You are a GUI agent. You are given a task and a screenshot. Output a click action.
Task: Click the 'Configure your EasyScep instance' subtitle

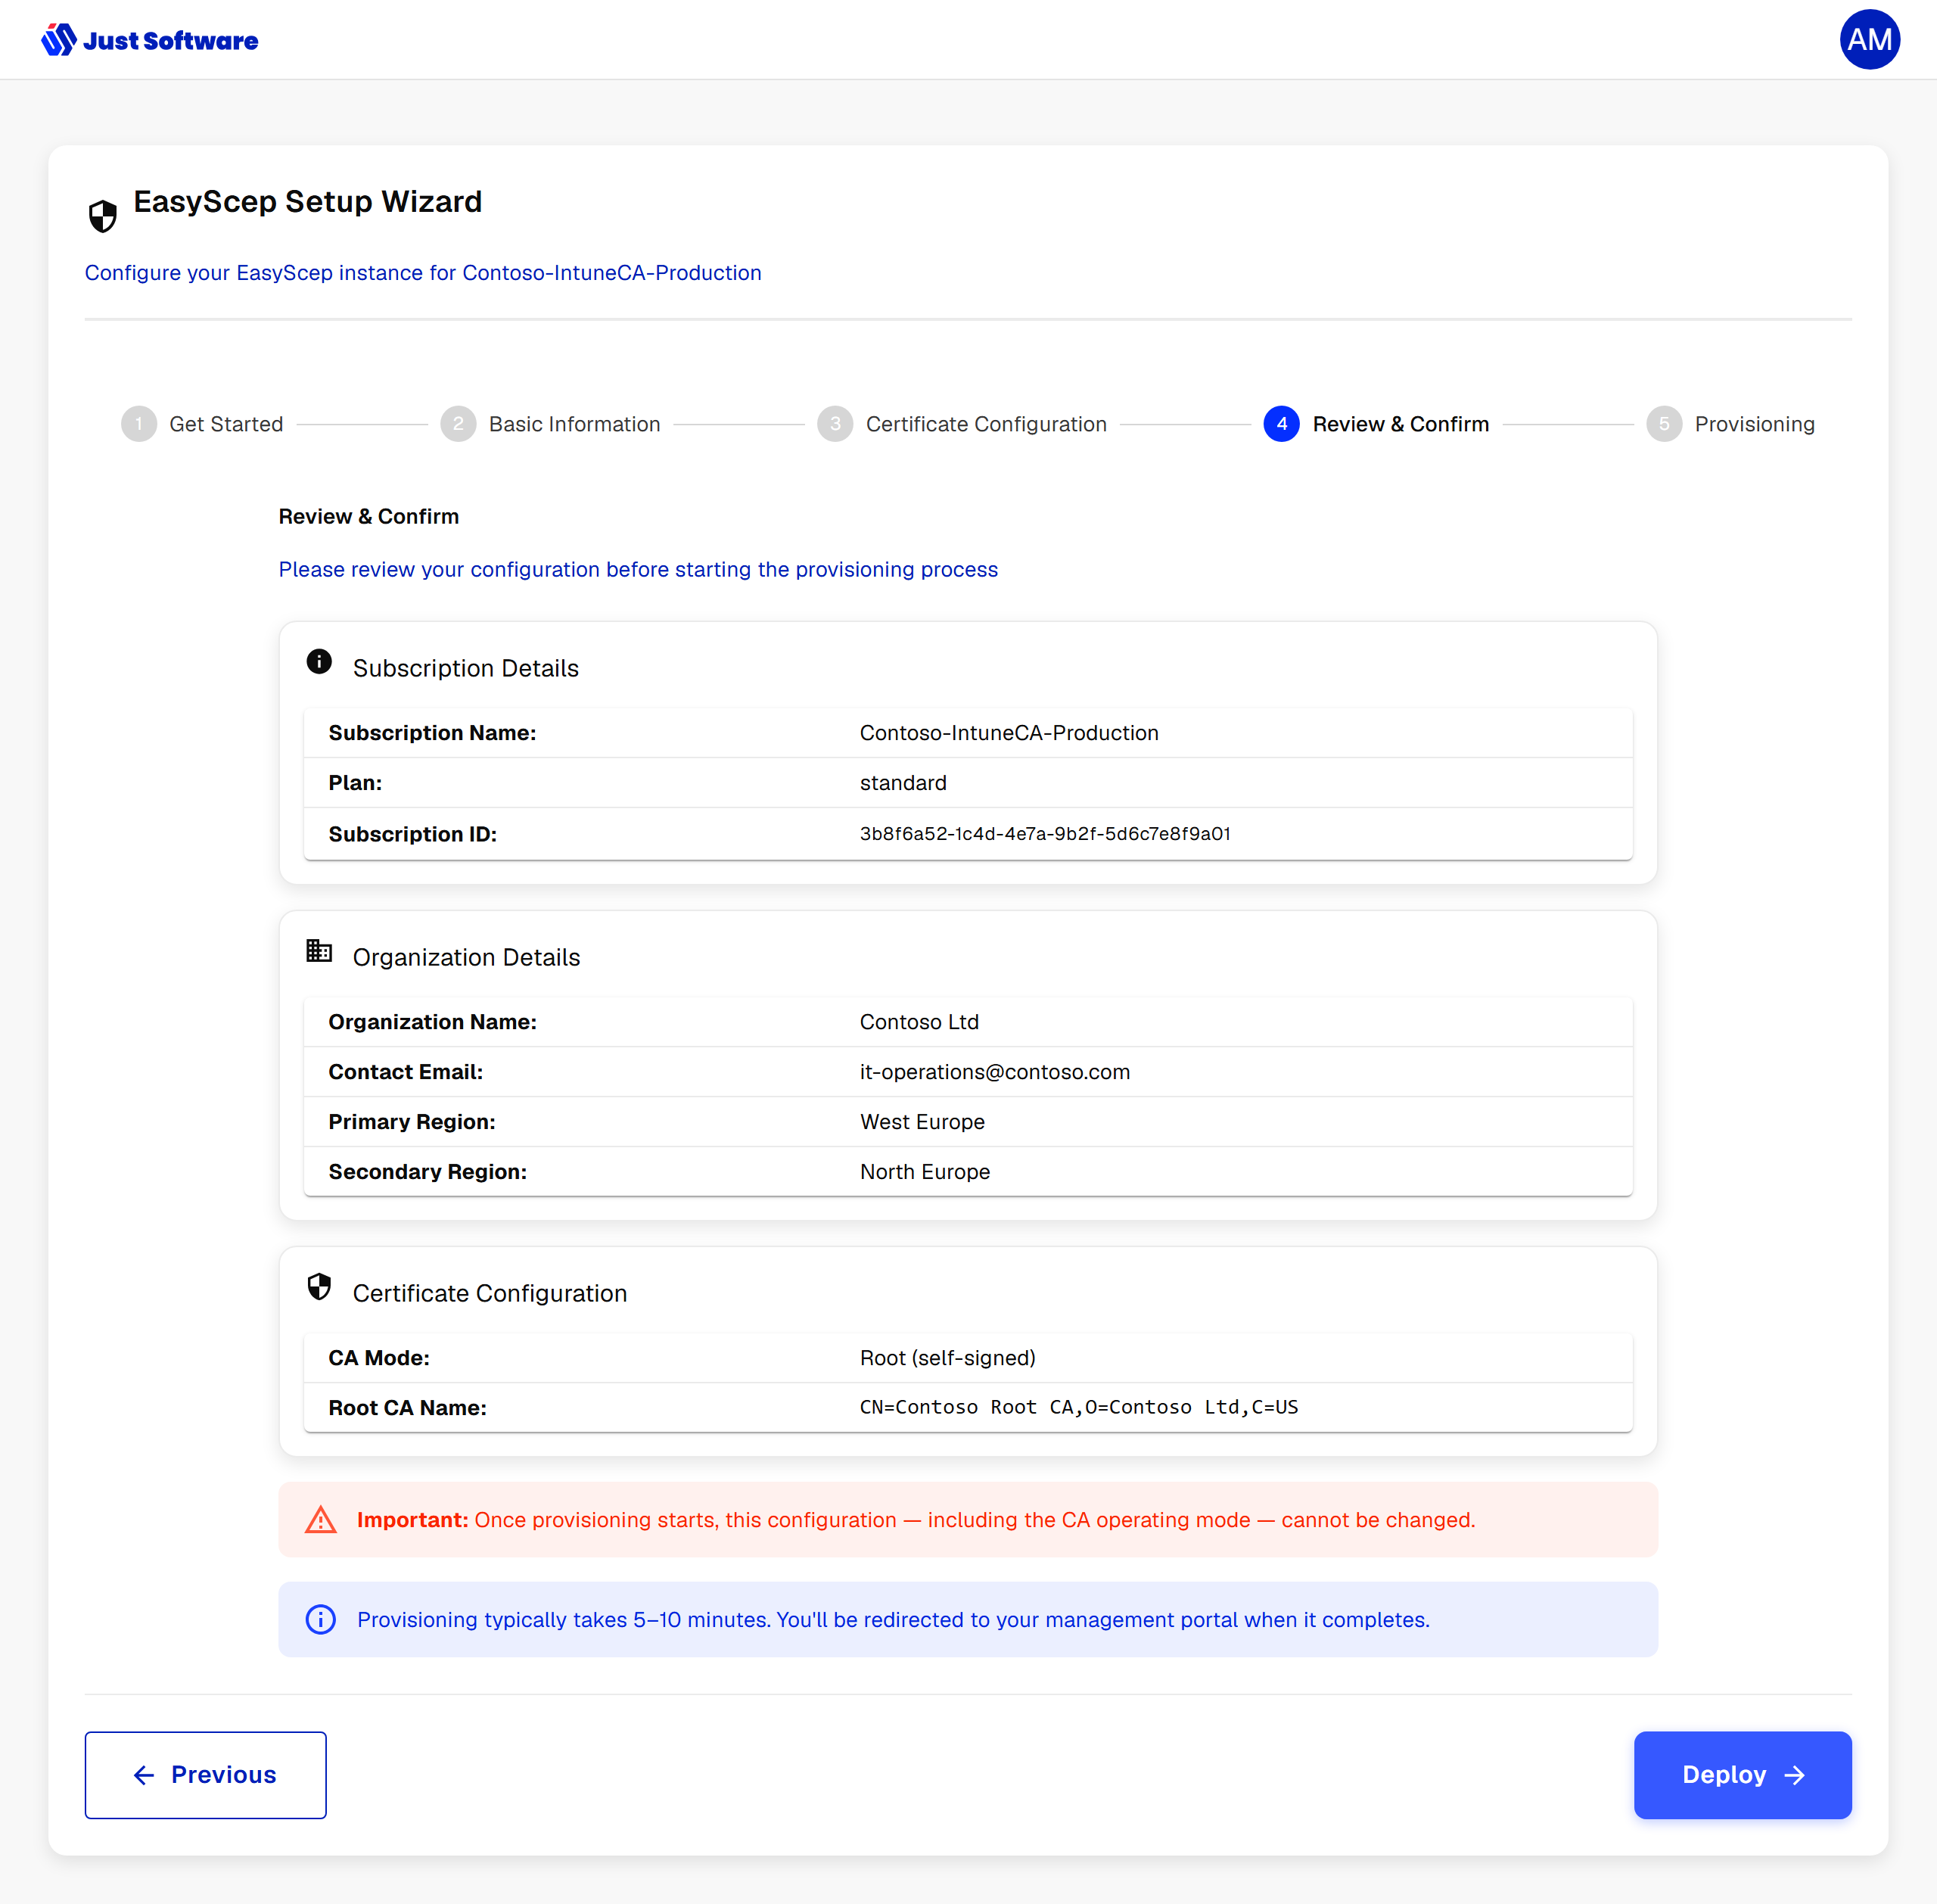(423, 273)
